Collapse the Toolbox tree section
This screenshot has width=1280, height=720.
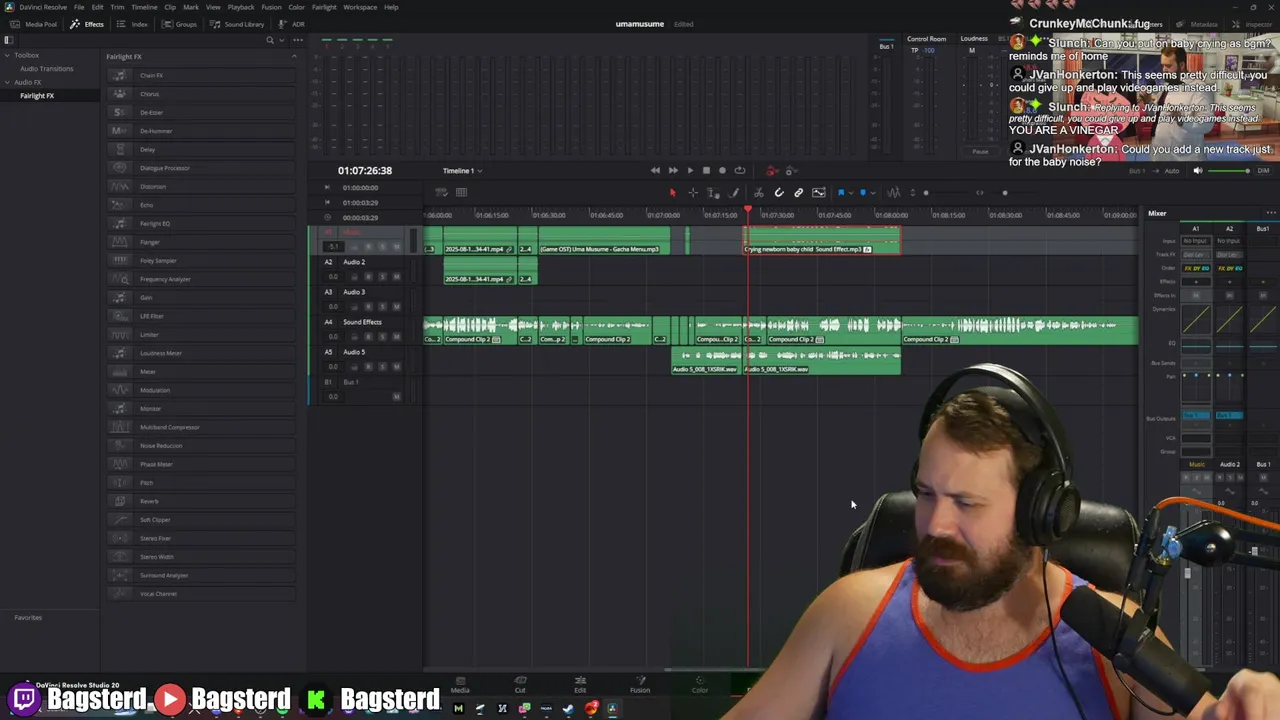(x=7, y=55)
